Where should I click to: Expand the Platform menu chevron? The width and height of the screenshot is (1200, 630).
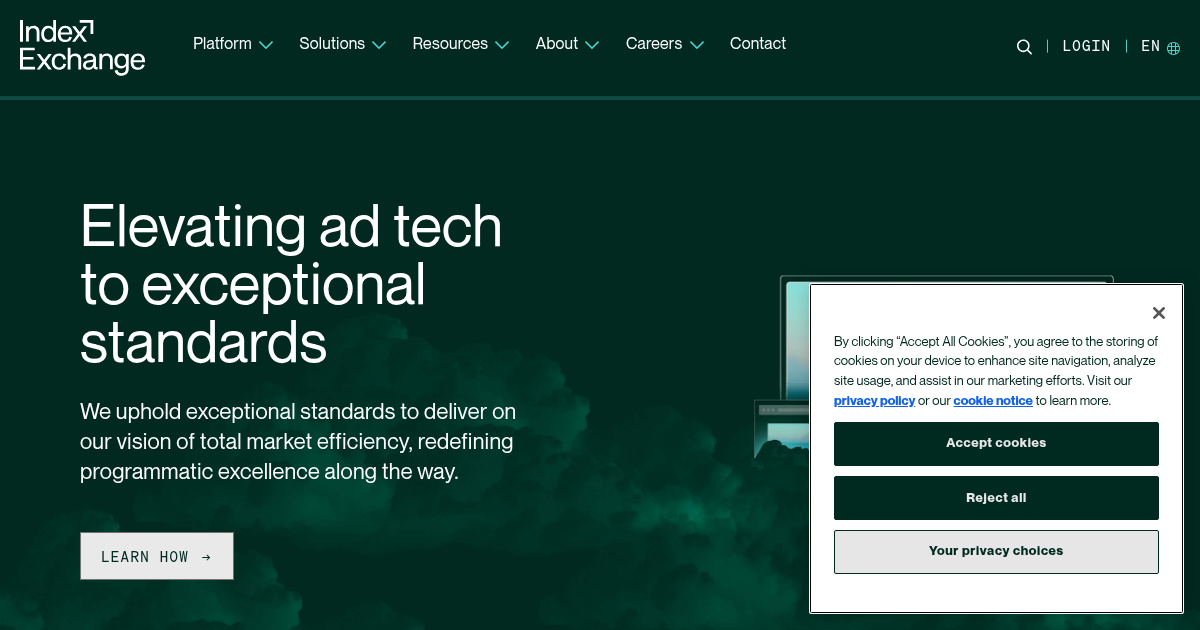[x=266, y=45]
